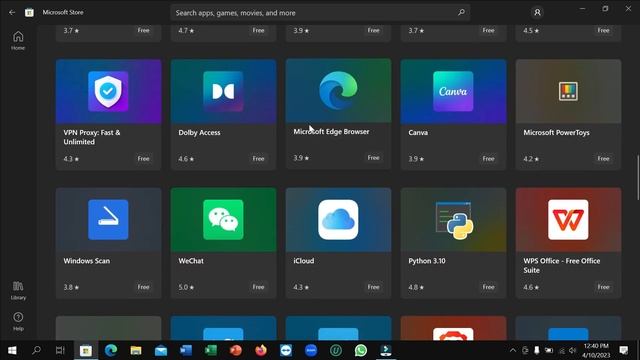Open File Explorer from the taskbar
The height and width of the screenshot is (360, 640).
[136, 350]
